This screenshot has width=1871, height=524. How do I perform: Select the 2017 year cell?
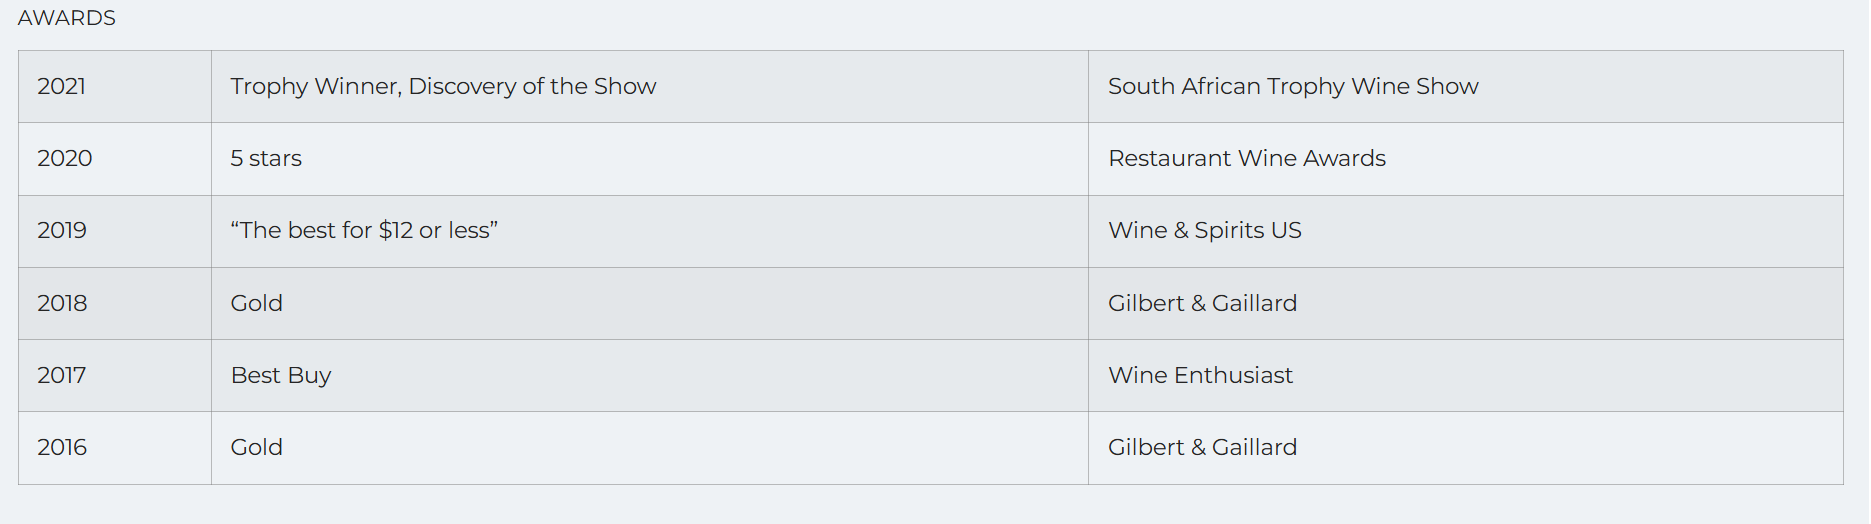tap(115, 376)
